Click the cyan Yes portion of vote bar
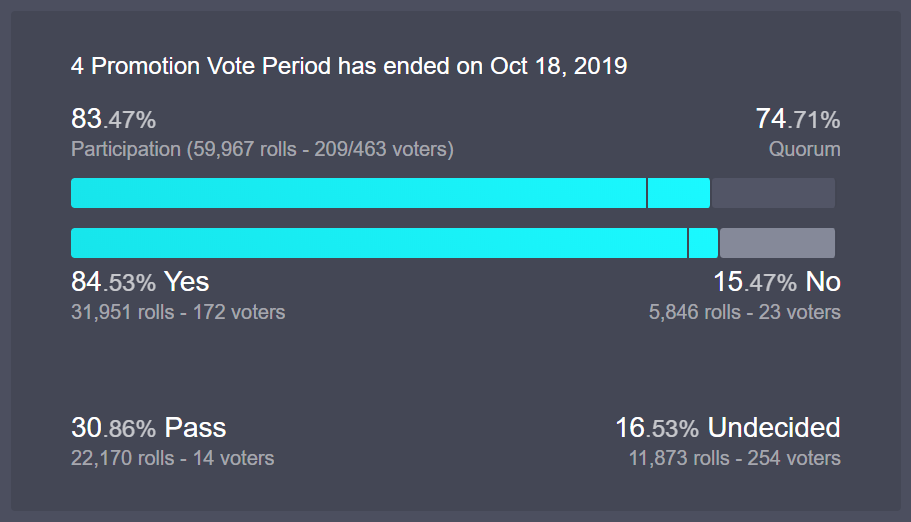Screen dimensions: 911x522 point(394,243)
